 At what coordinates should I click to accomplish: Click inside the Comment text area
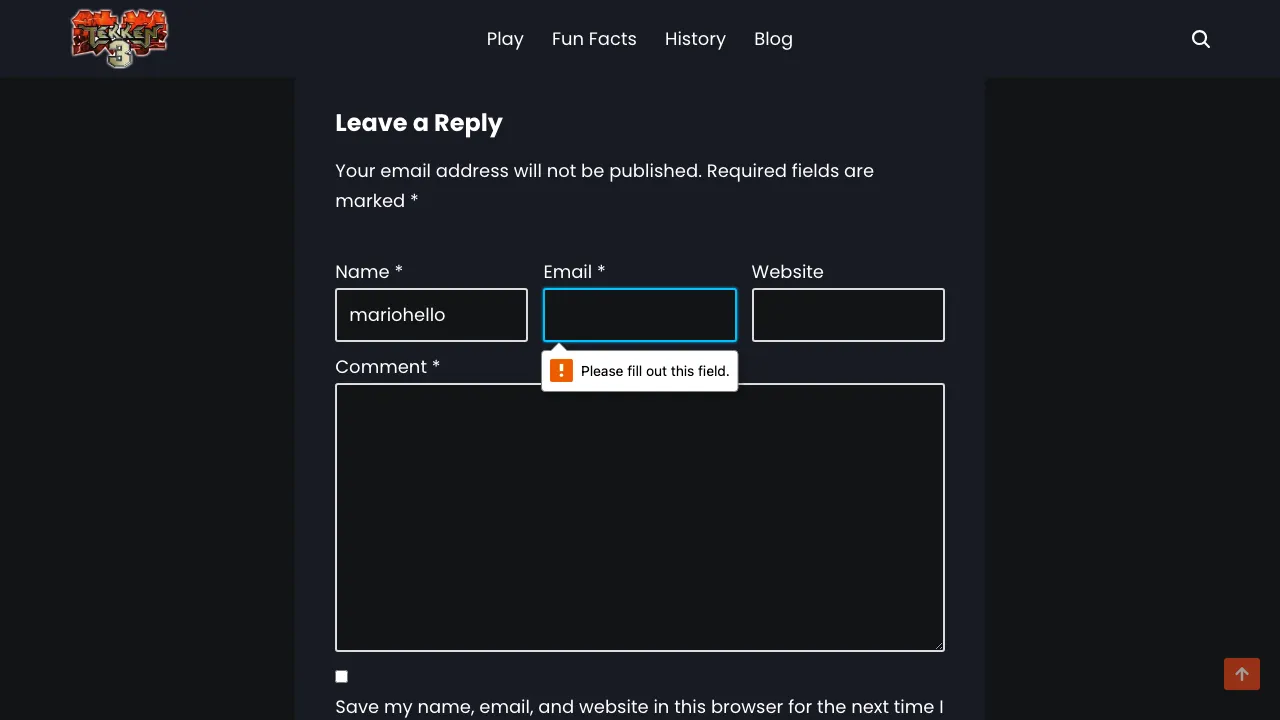pos(640,517)
